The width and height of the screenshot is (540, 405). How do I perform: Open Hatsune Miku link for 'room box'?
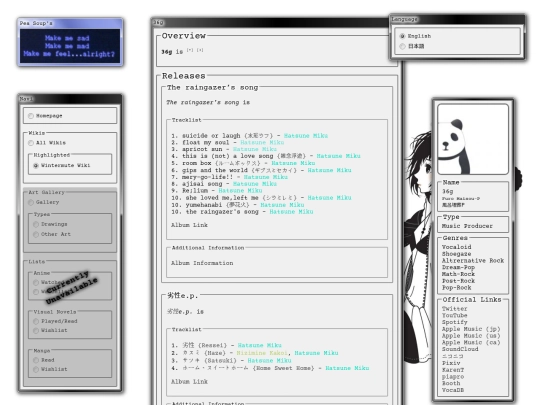coord(293,163)
